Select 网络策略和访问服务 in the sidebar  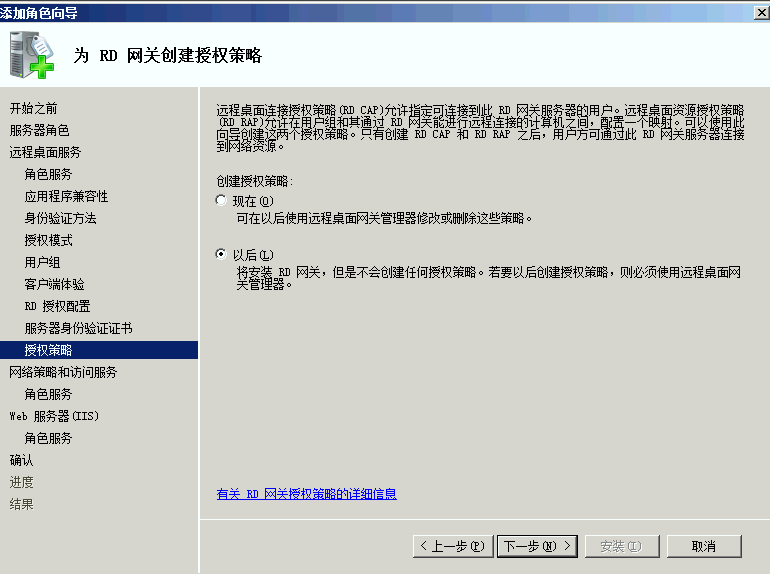coord(63,372)
